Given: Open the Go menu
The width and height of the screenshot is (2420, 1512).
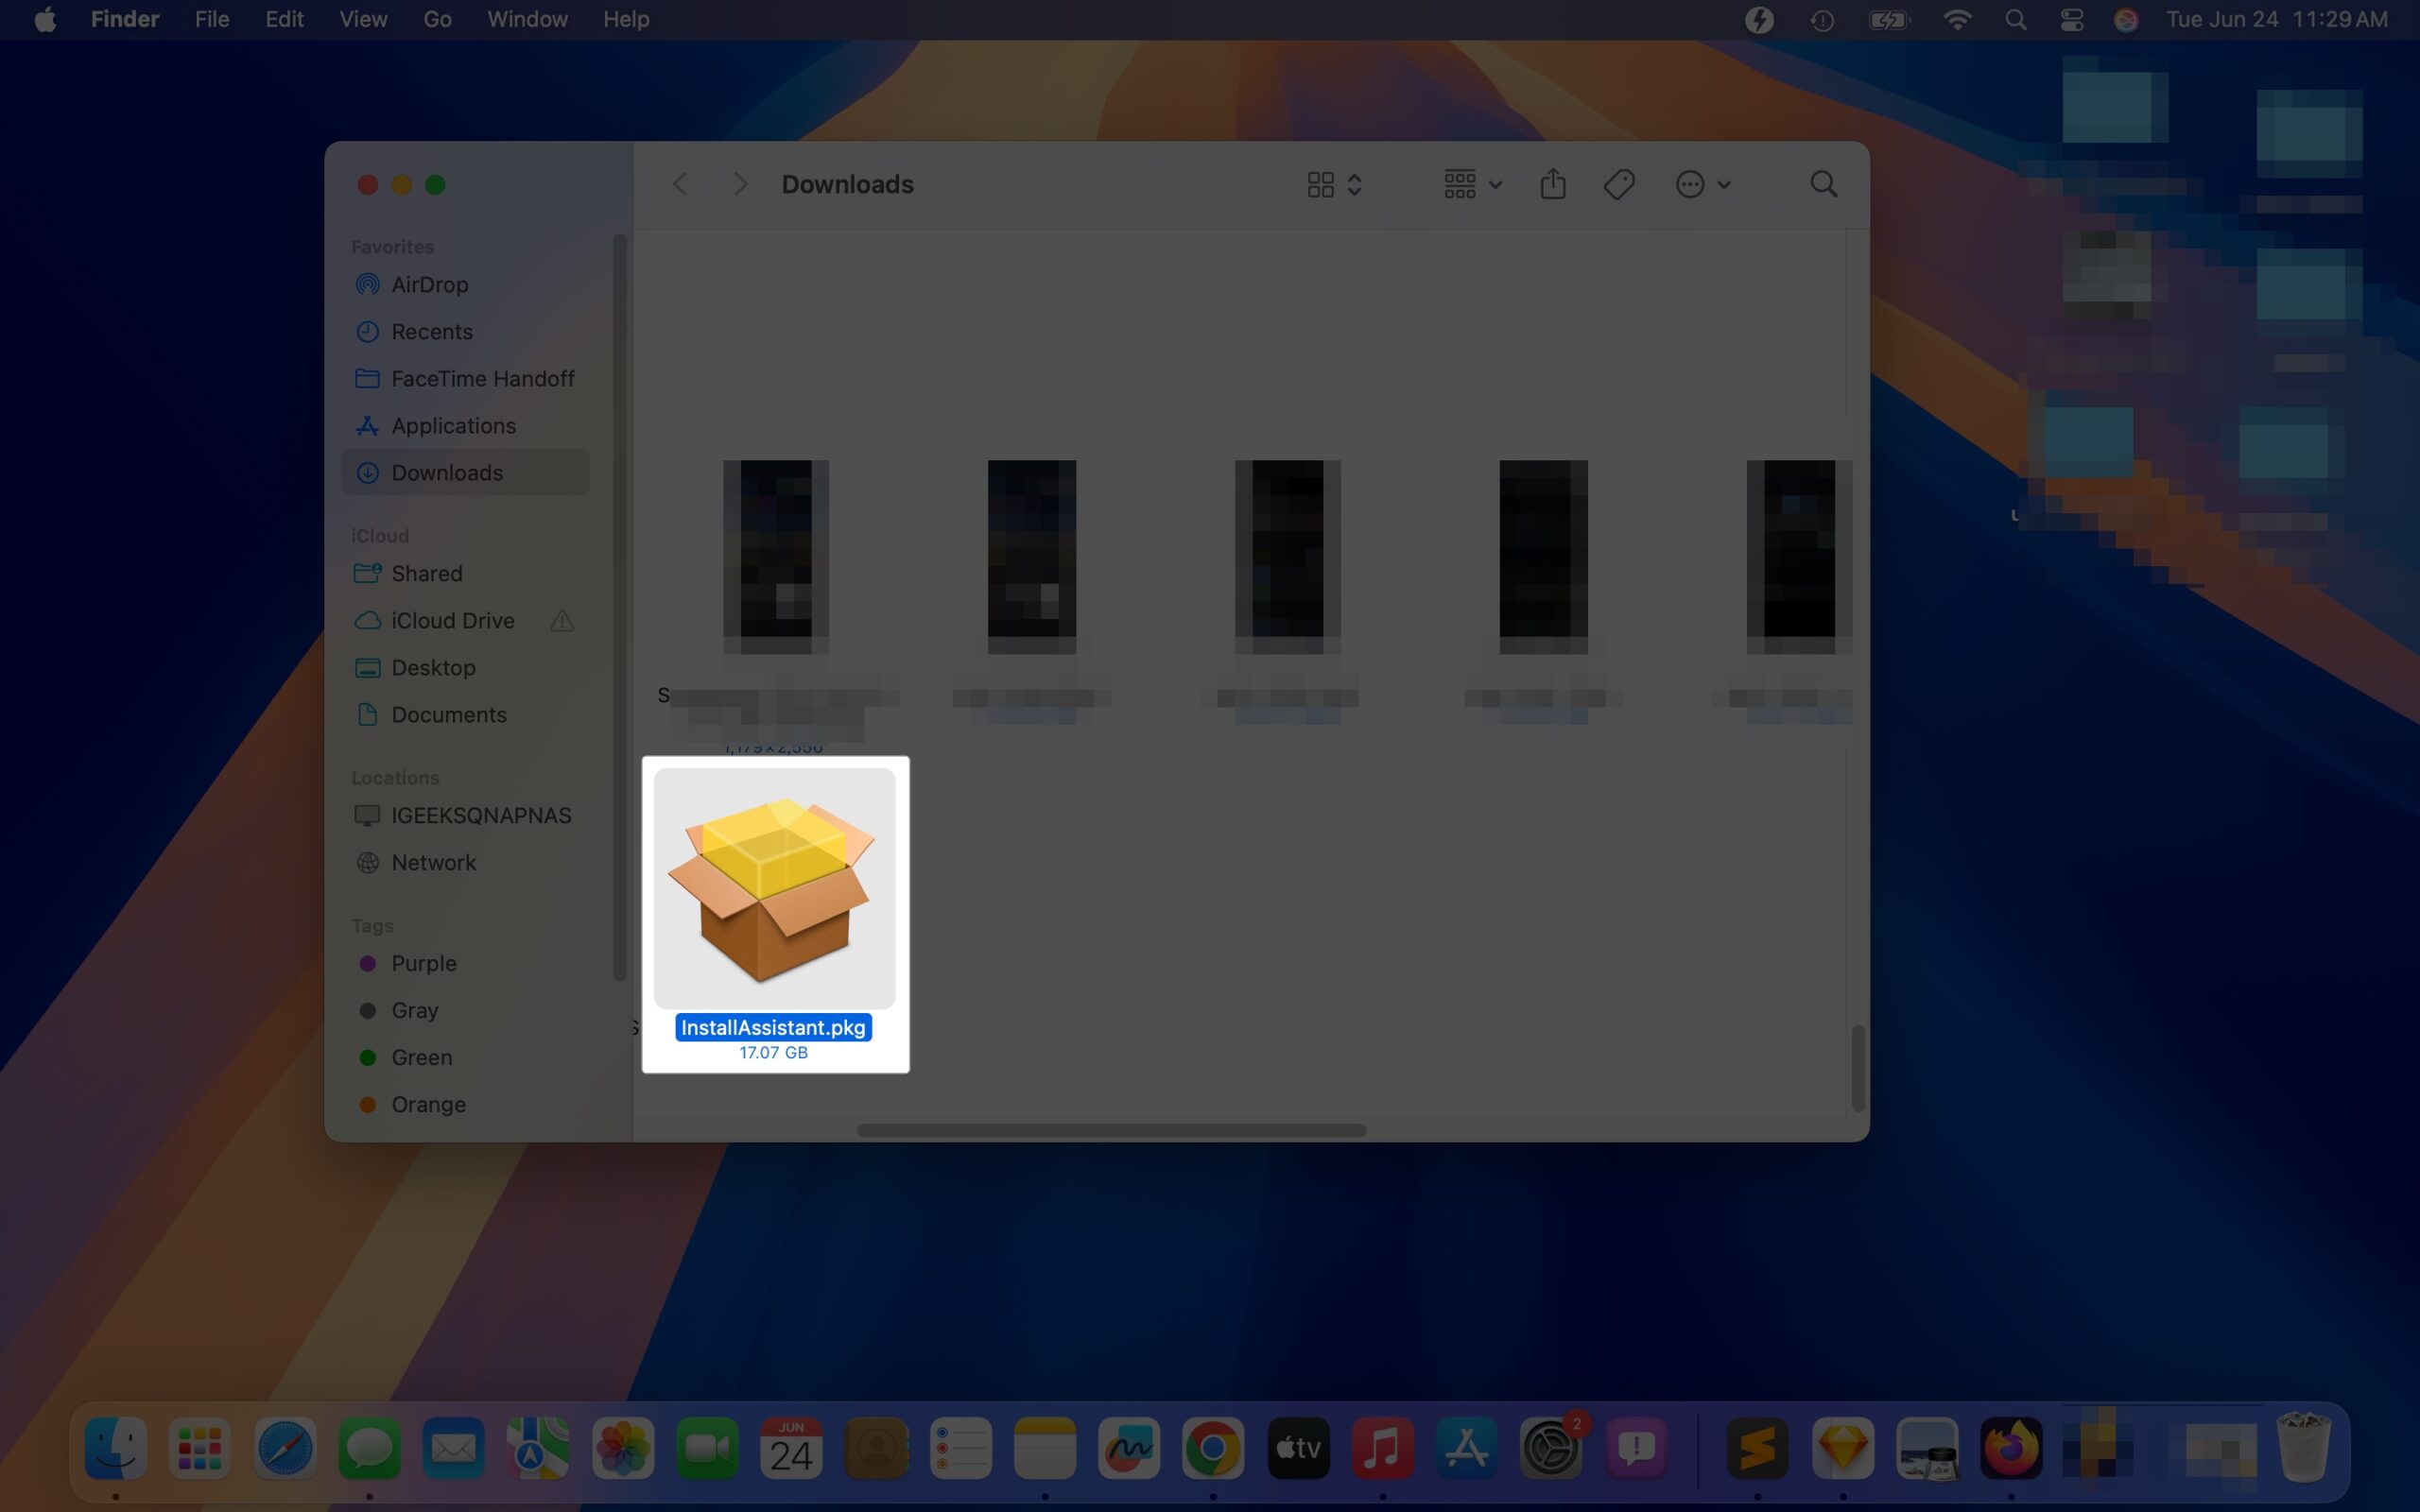Looking at the screenshot, I should coord(436,19).
